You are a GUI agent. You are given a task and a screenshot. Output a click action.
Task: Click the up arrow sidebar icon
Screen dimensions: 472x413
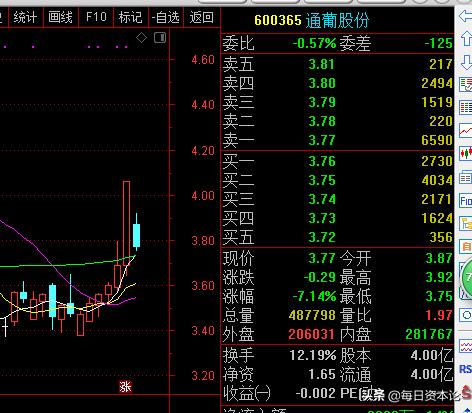click(466, 39)
